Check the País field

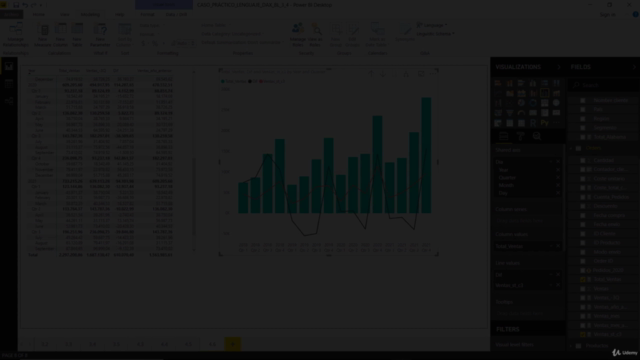583,109
